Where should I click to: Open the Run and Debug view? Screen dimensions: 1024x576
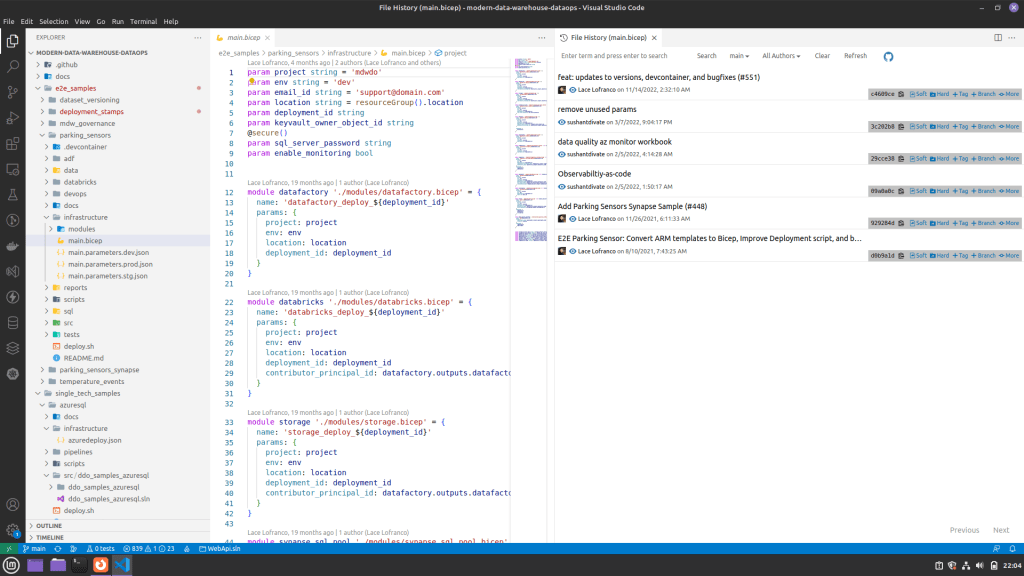(13, 118)
